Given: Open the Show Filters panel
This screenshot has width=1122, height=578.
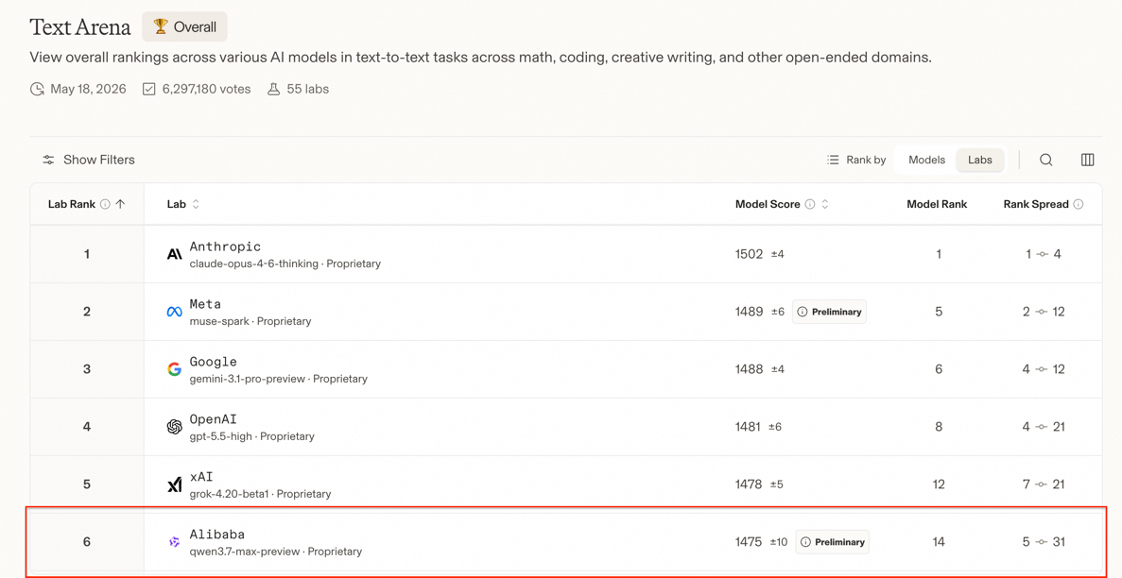Looking at the screenshot, I should click(x=89, y=160).
